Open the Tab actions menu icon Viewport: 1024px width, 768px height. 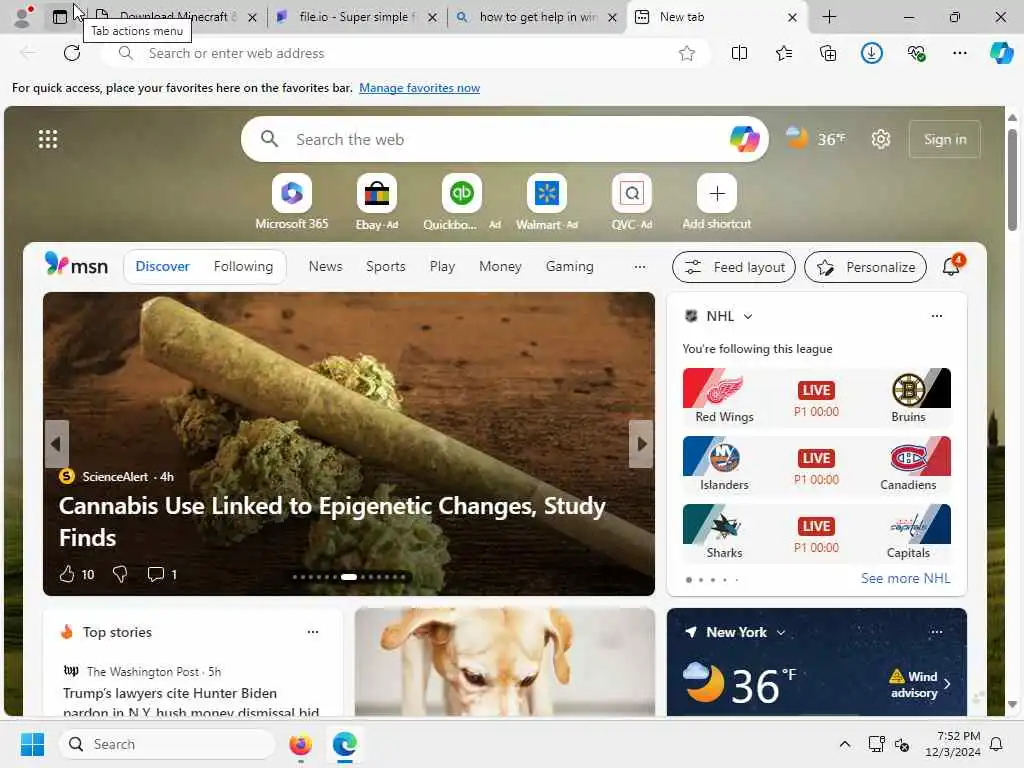60,17
